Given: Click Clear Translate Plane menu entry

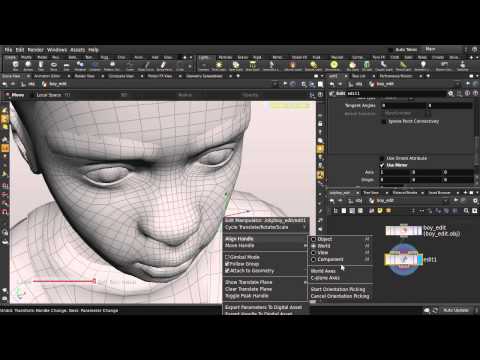Looking at the screenshot, I should [248, 289].
